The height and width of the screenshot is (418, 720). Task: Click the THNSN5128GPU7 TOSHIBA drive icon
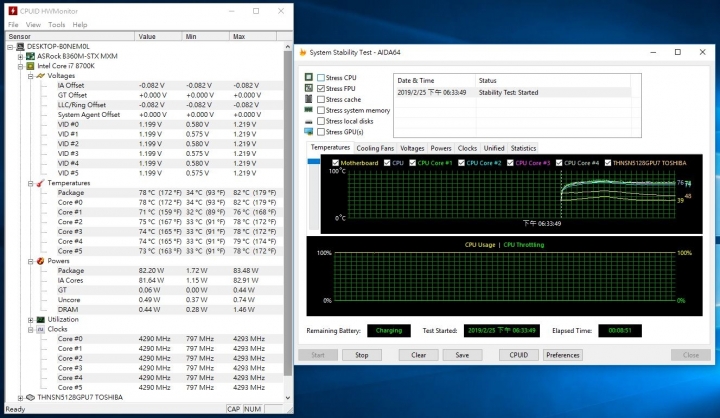(x=30, y=397)
